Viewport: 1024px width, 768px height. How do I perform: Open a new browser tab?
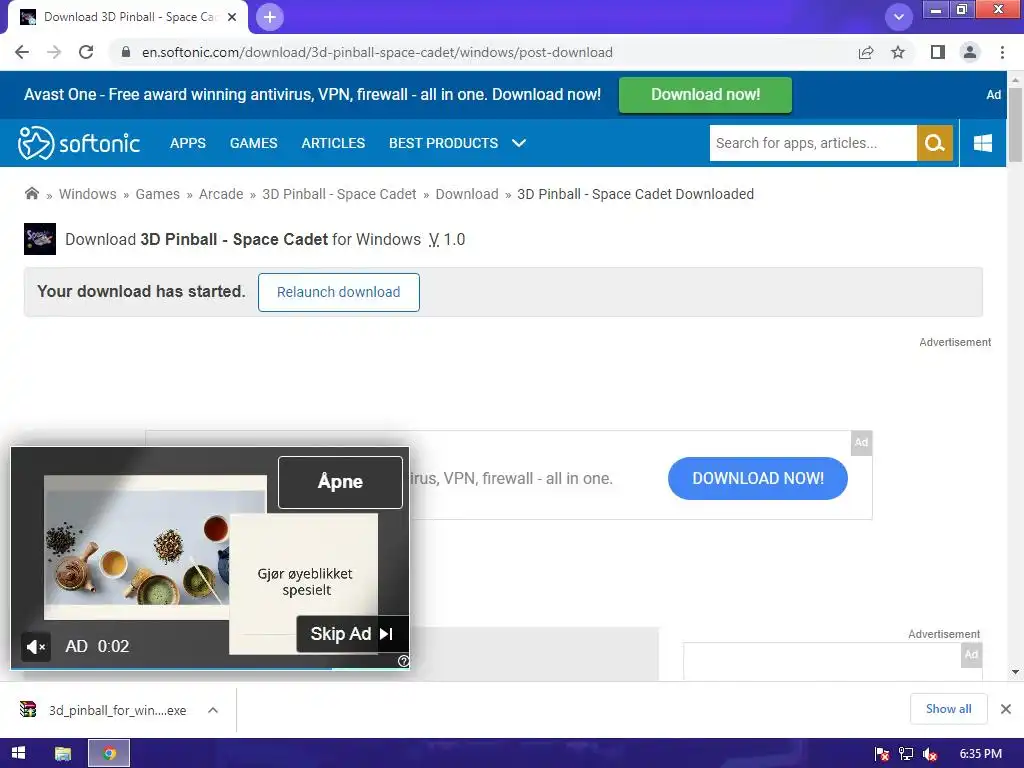270,17
